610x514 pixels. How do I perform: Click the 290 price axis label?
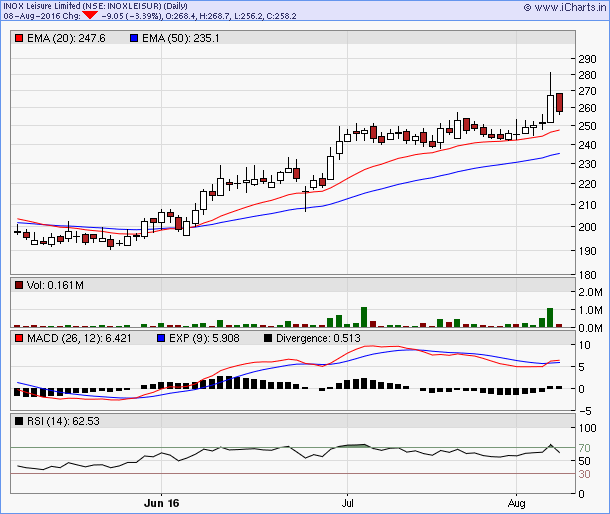[587, 59]
